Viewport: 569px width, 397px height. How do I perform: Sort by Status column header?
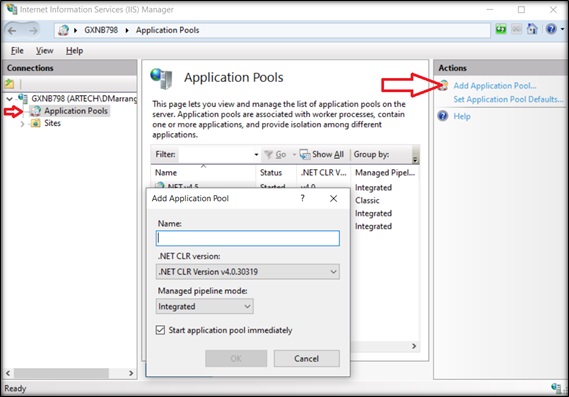click(x=276, y=173)
